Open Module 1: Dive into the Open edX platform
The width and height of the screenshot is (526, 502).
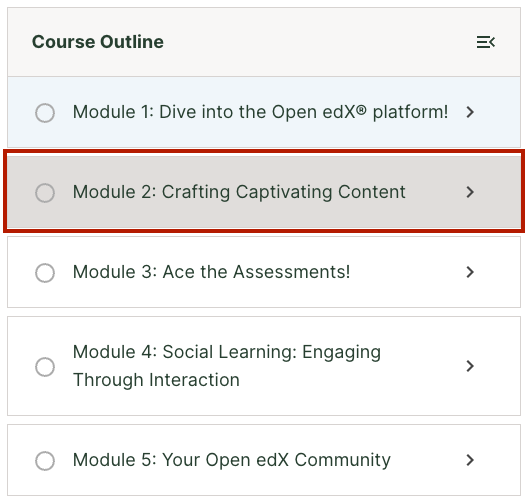260,112
